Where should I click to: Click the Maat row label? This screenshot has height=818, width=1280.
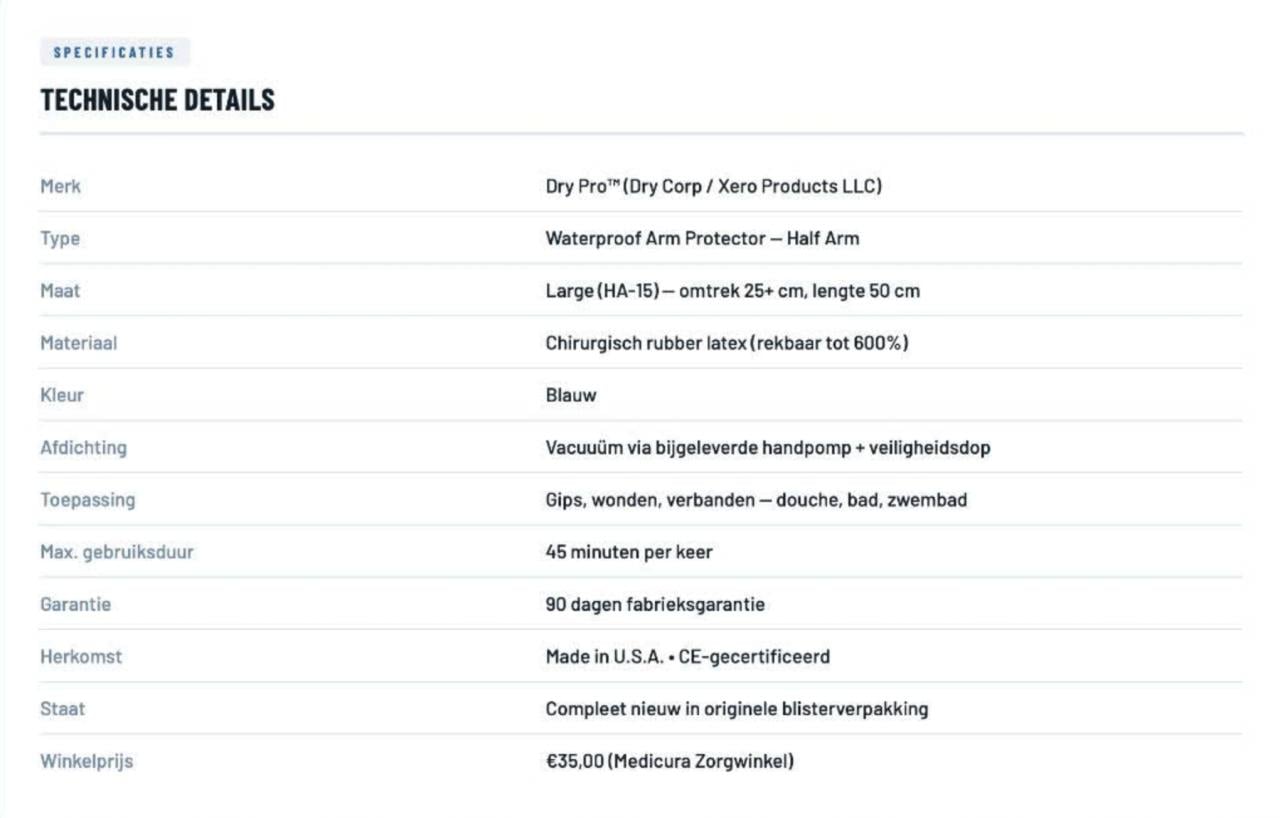coord(60,291)
